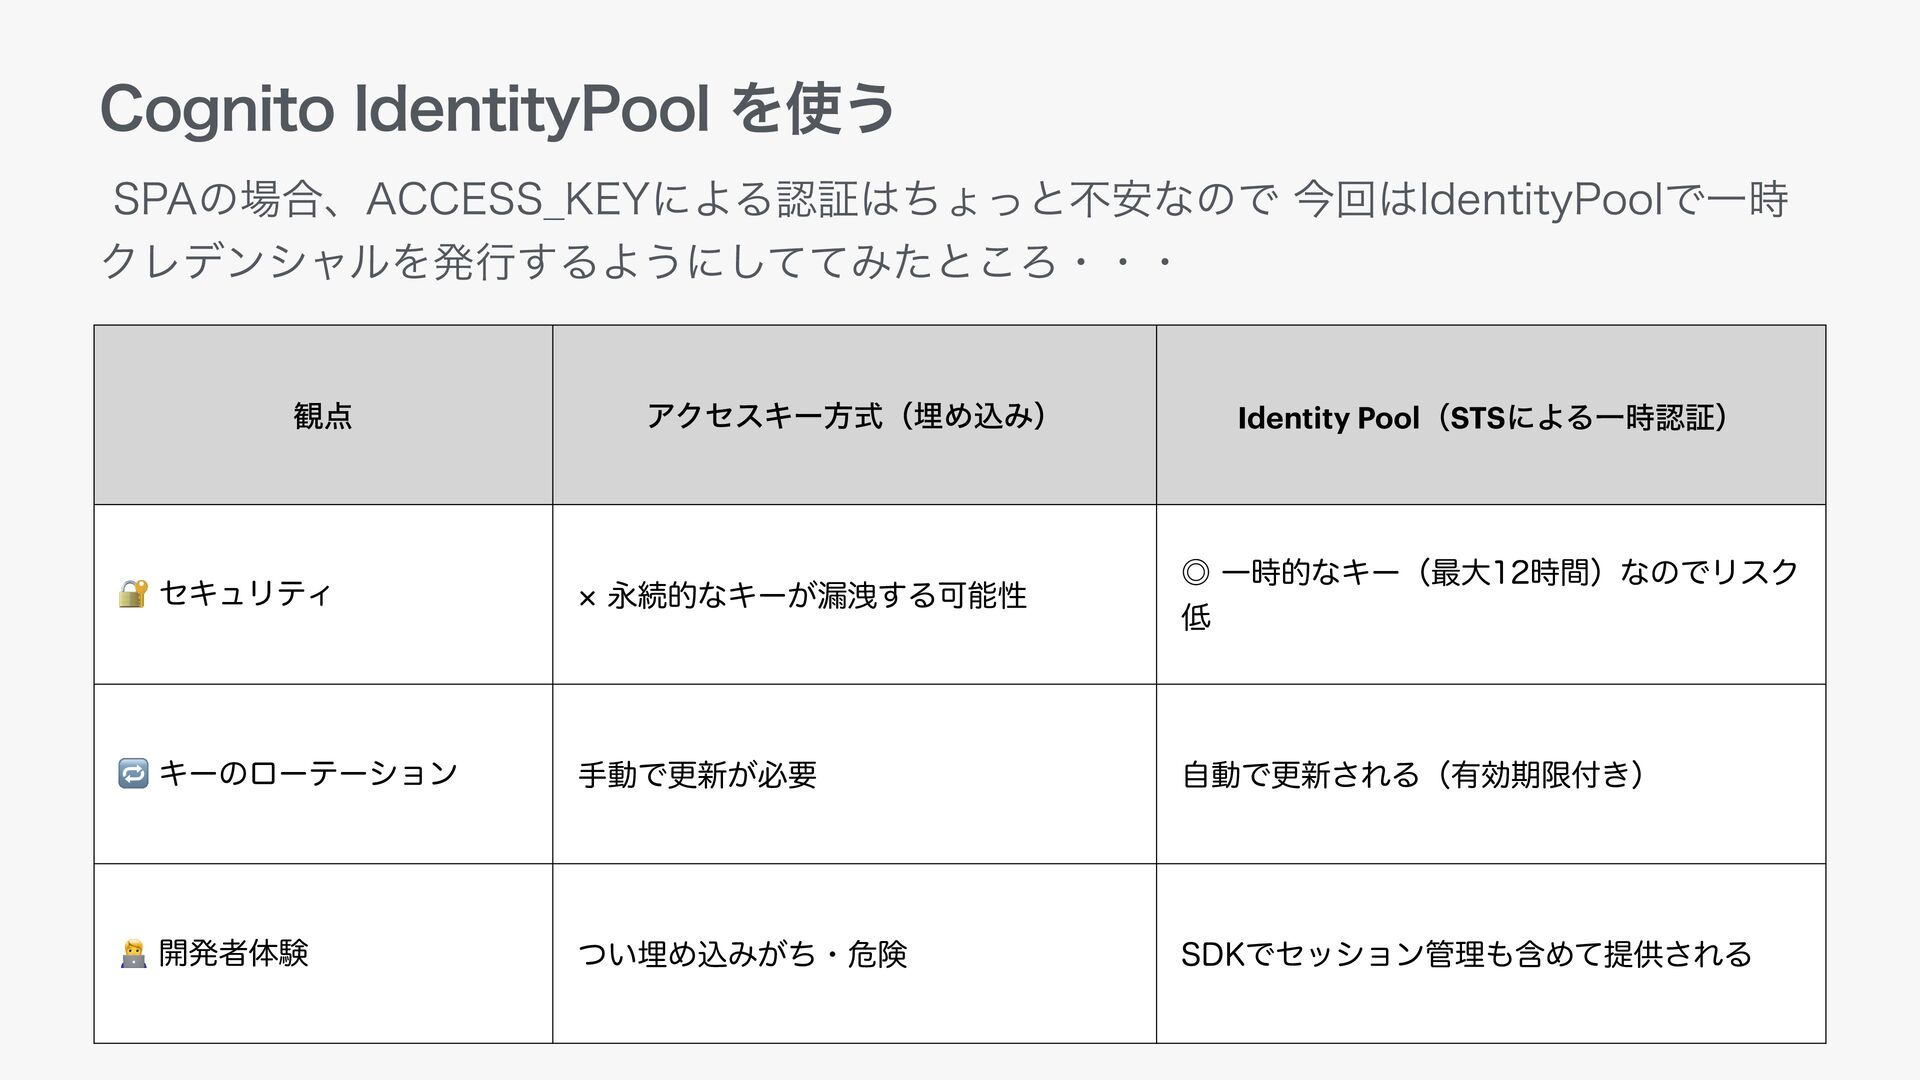Viewport: 1920px width, 1080px height.
Task: Click the developer emoji beside 開発者体験
Action: (x=133, y=954)
